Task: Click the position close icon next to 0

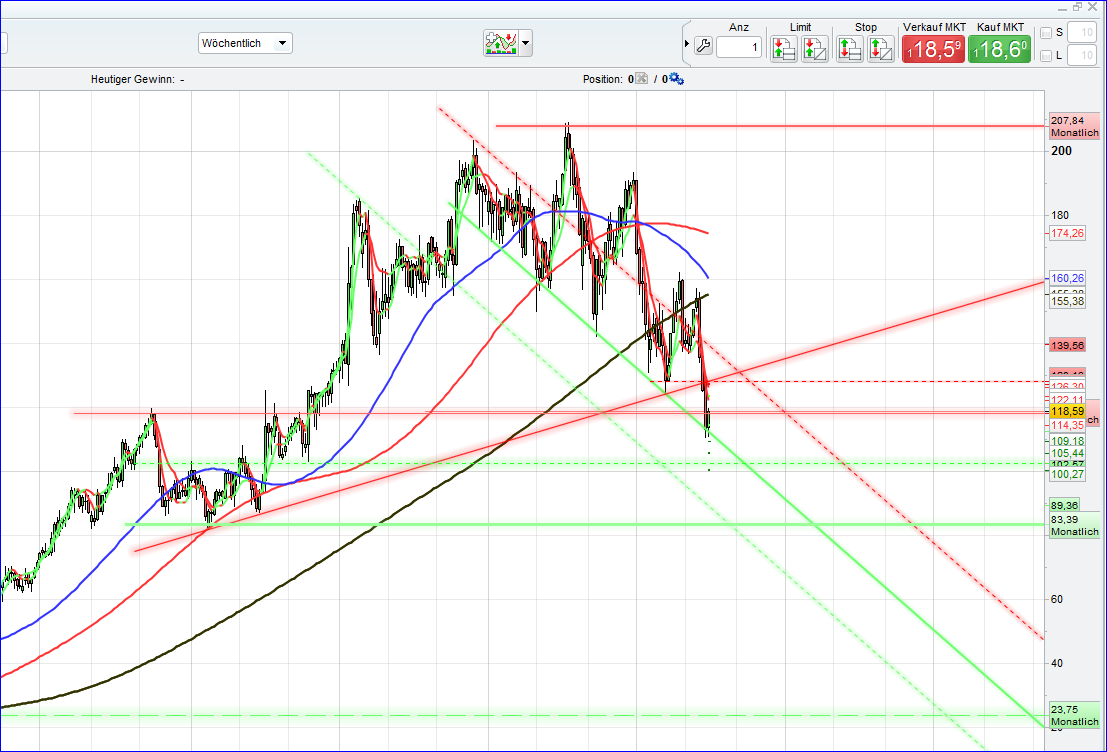Action: coord(641,78)
